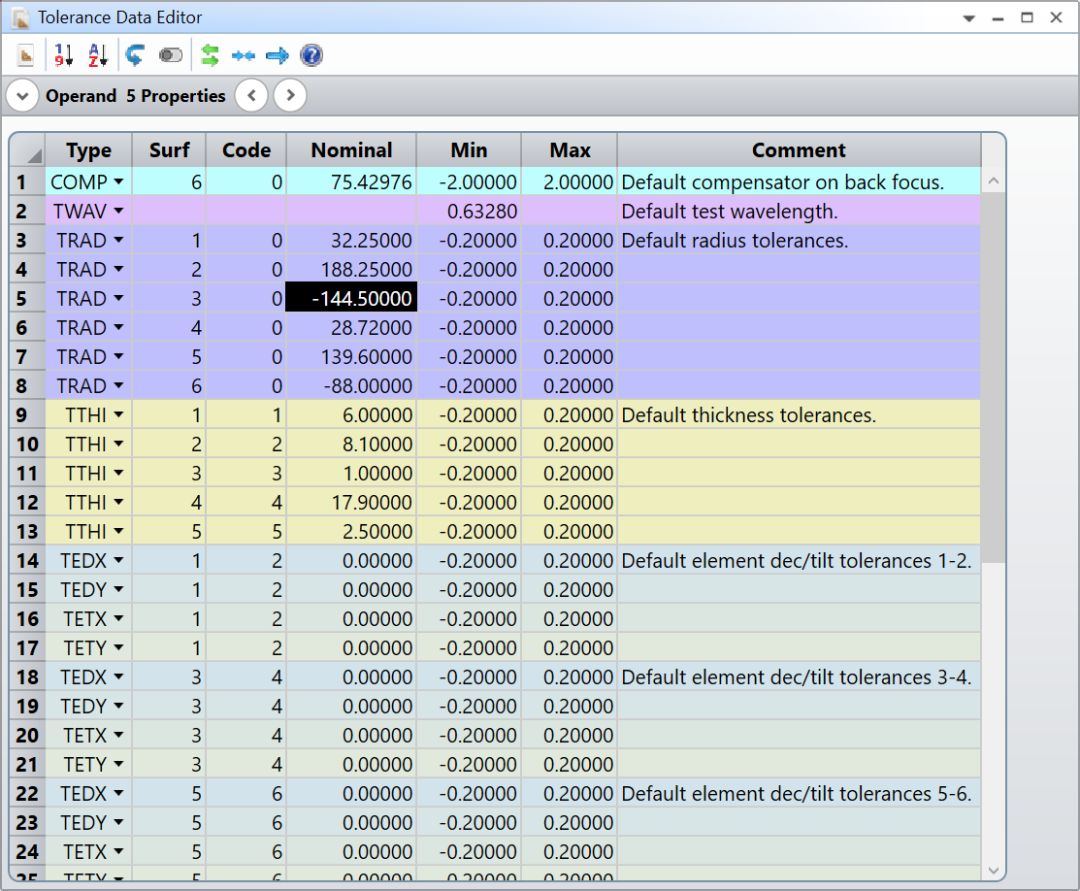Click the Comment column header
This screenshot has height=891, width=1080.
pyautogui.click(x=798, y=150)
